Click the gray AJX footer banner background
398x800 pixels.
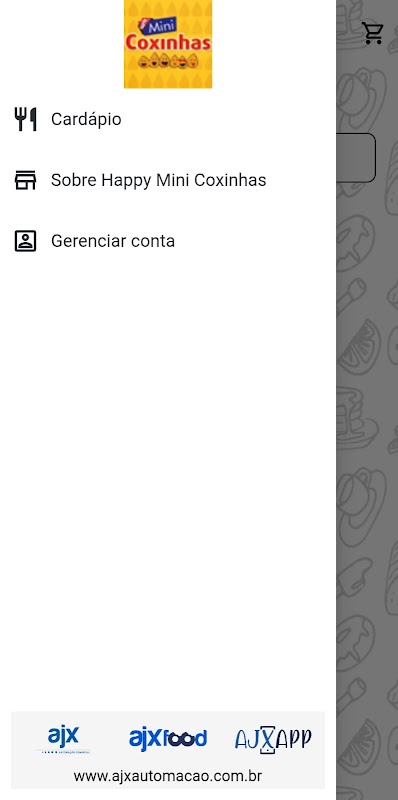pos(168,750)
